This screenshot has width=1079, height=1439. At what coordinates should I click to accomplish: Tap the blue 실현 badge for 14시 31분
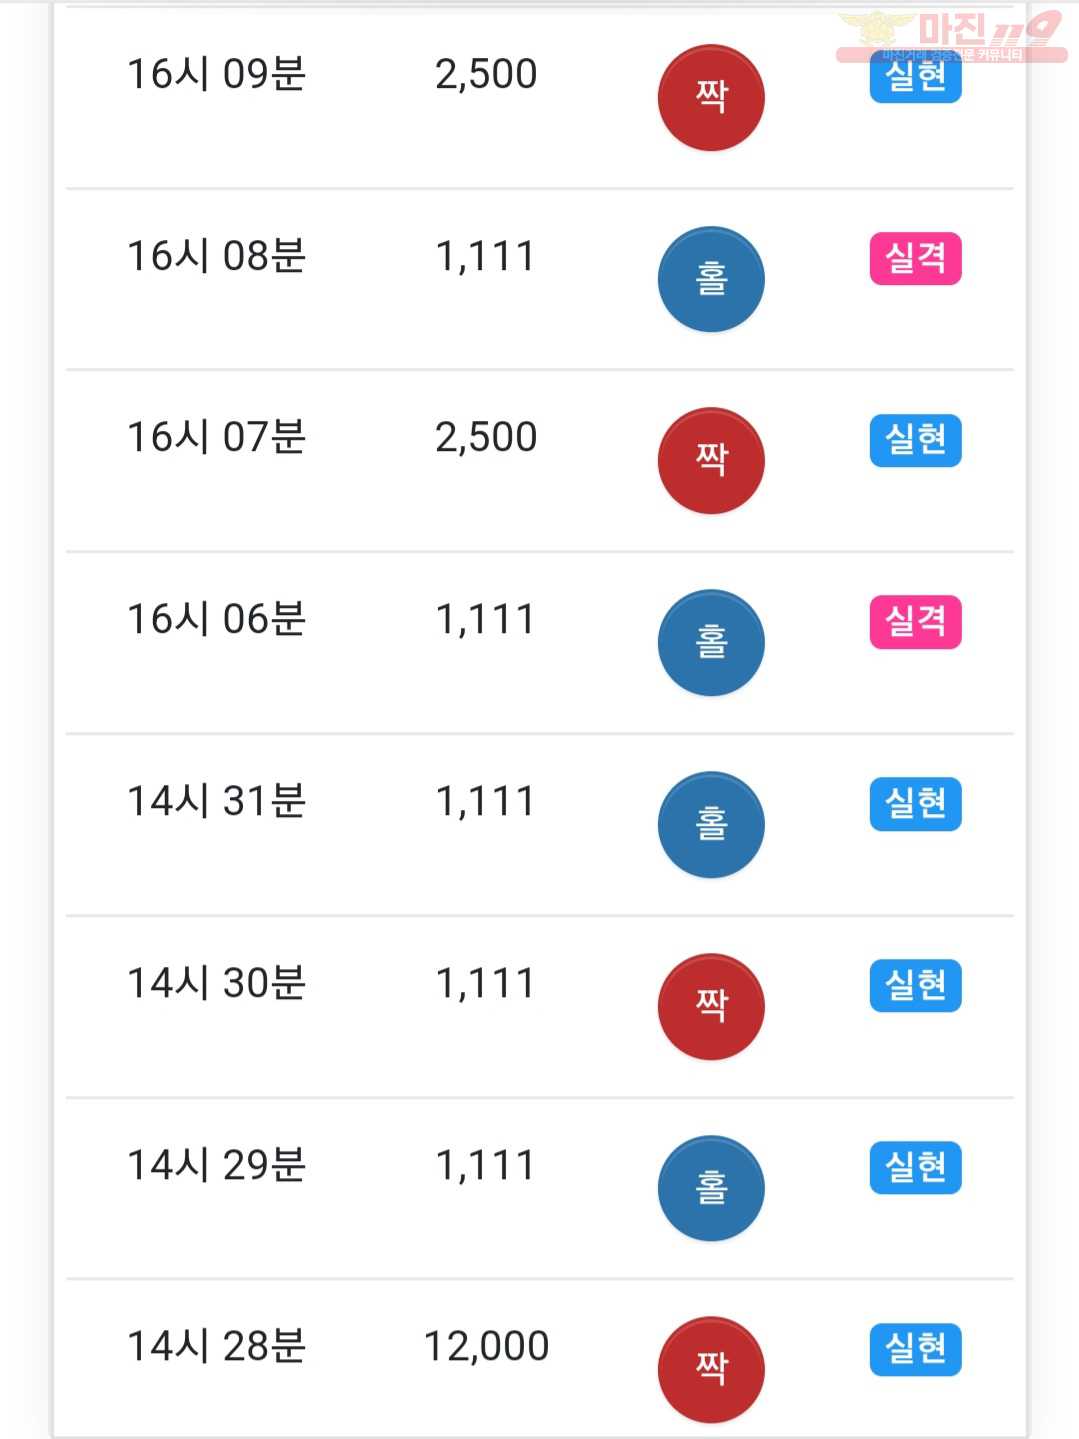pyautogui.click(x=915, y=804)
